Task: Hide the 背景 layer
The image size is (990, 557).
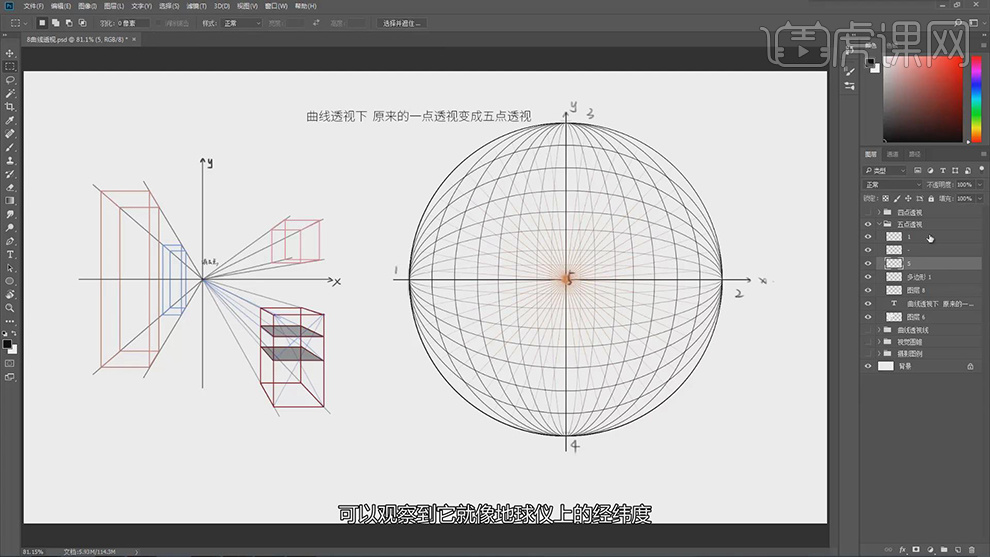Action: [868, 366]
